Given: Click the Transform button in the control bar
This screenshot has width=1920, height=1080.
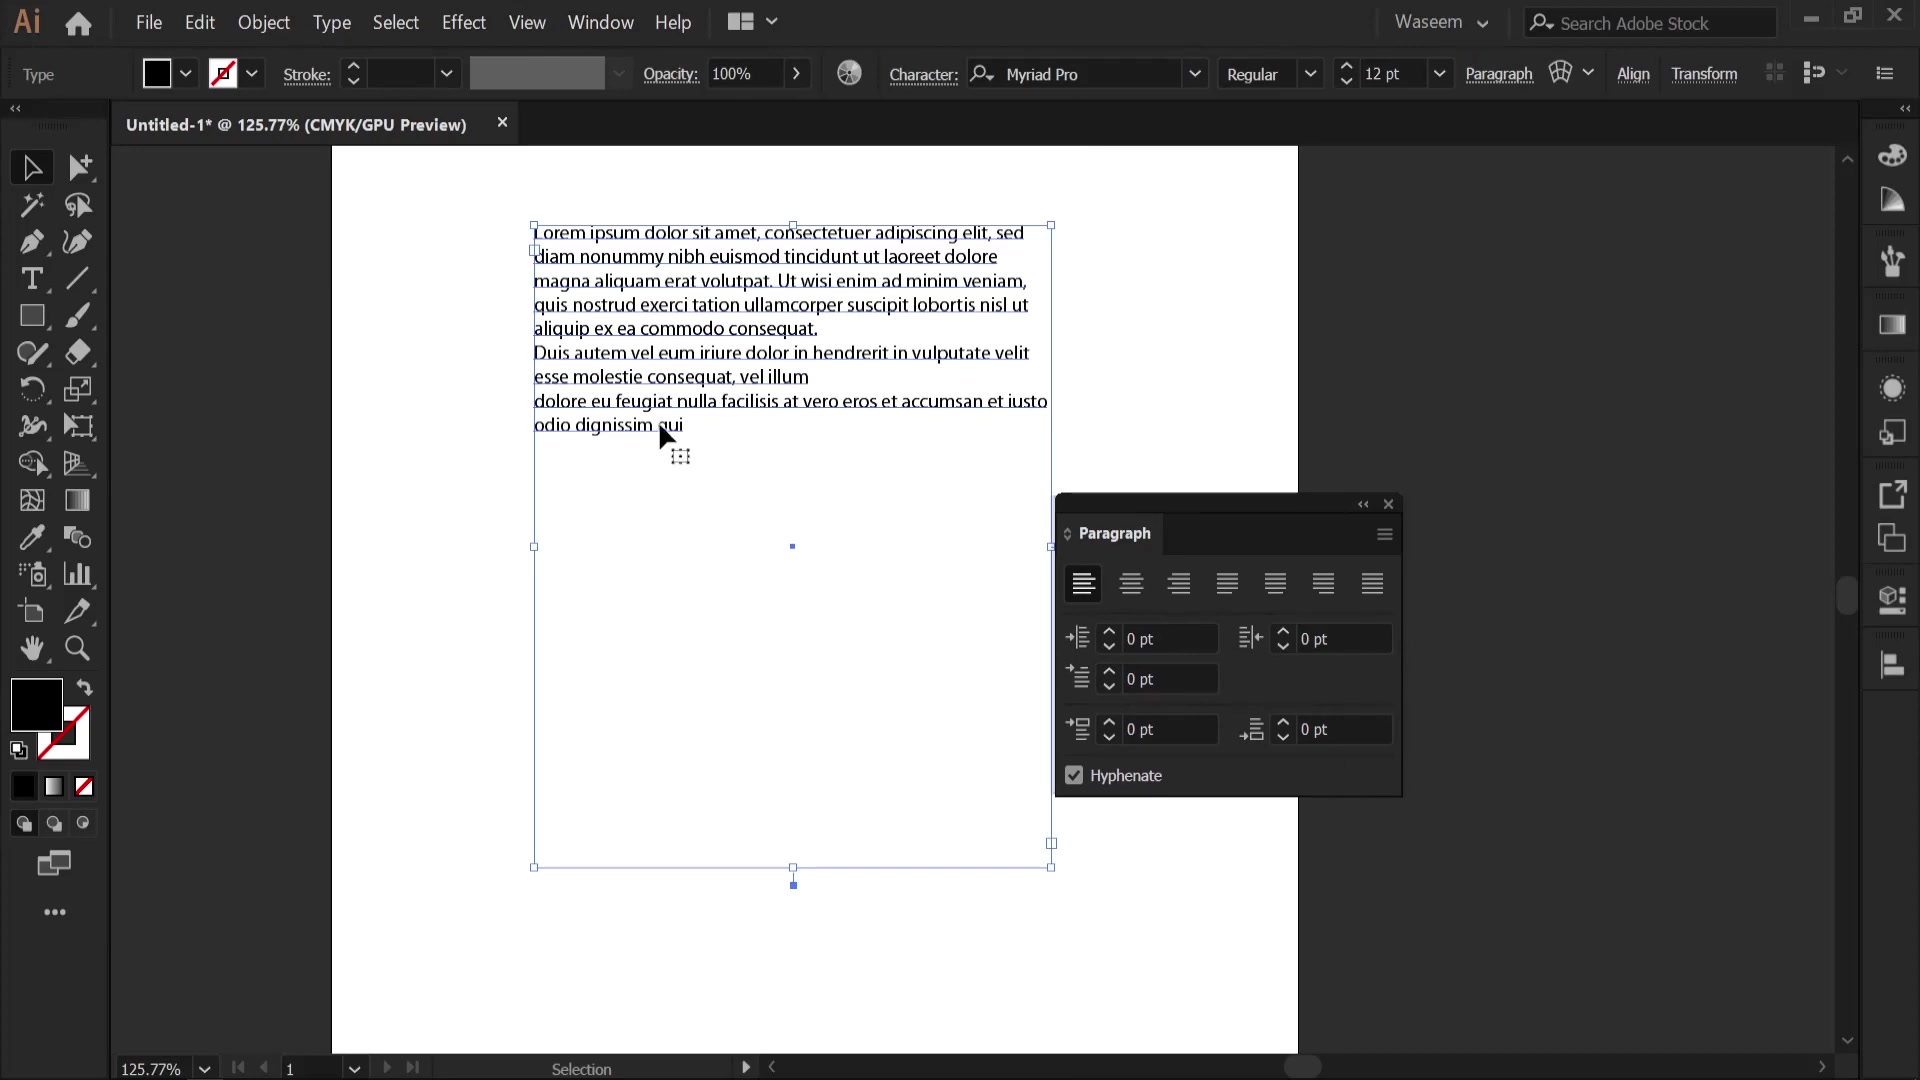Looking at the screenshot, I should click(x=1705, y=73).
